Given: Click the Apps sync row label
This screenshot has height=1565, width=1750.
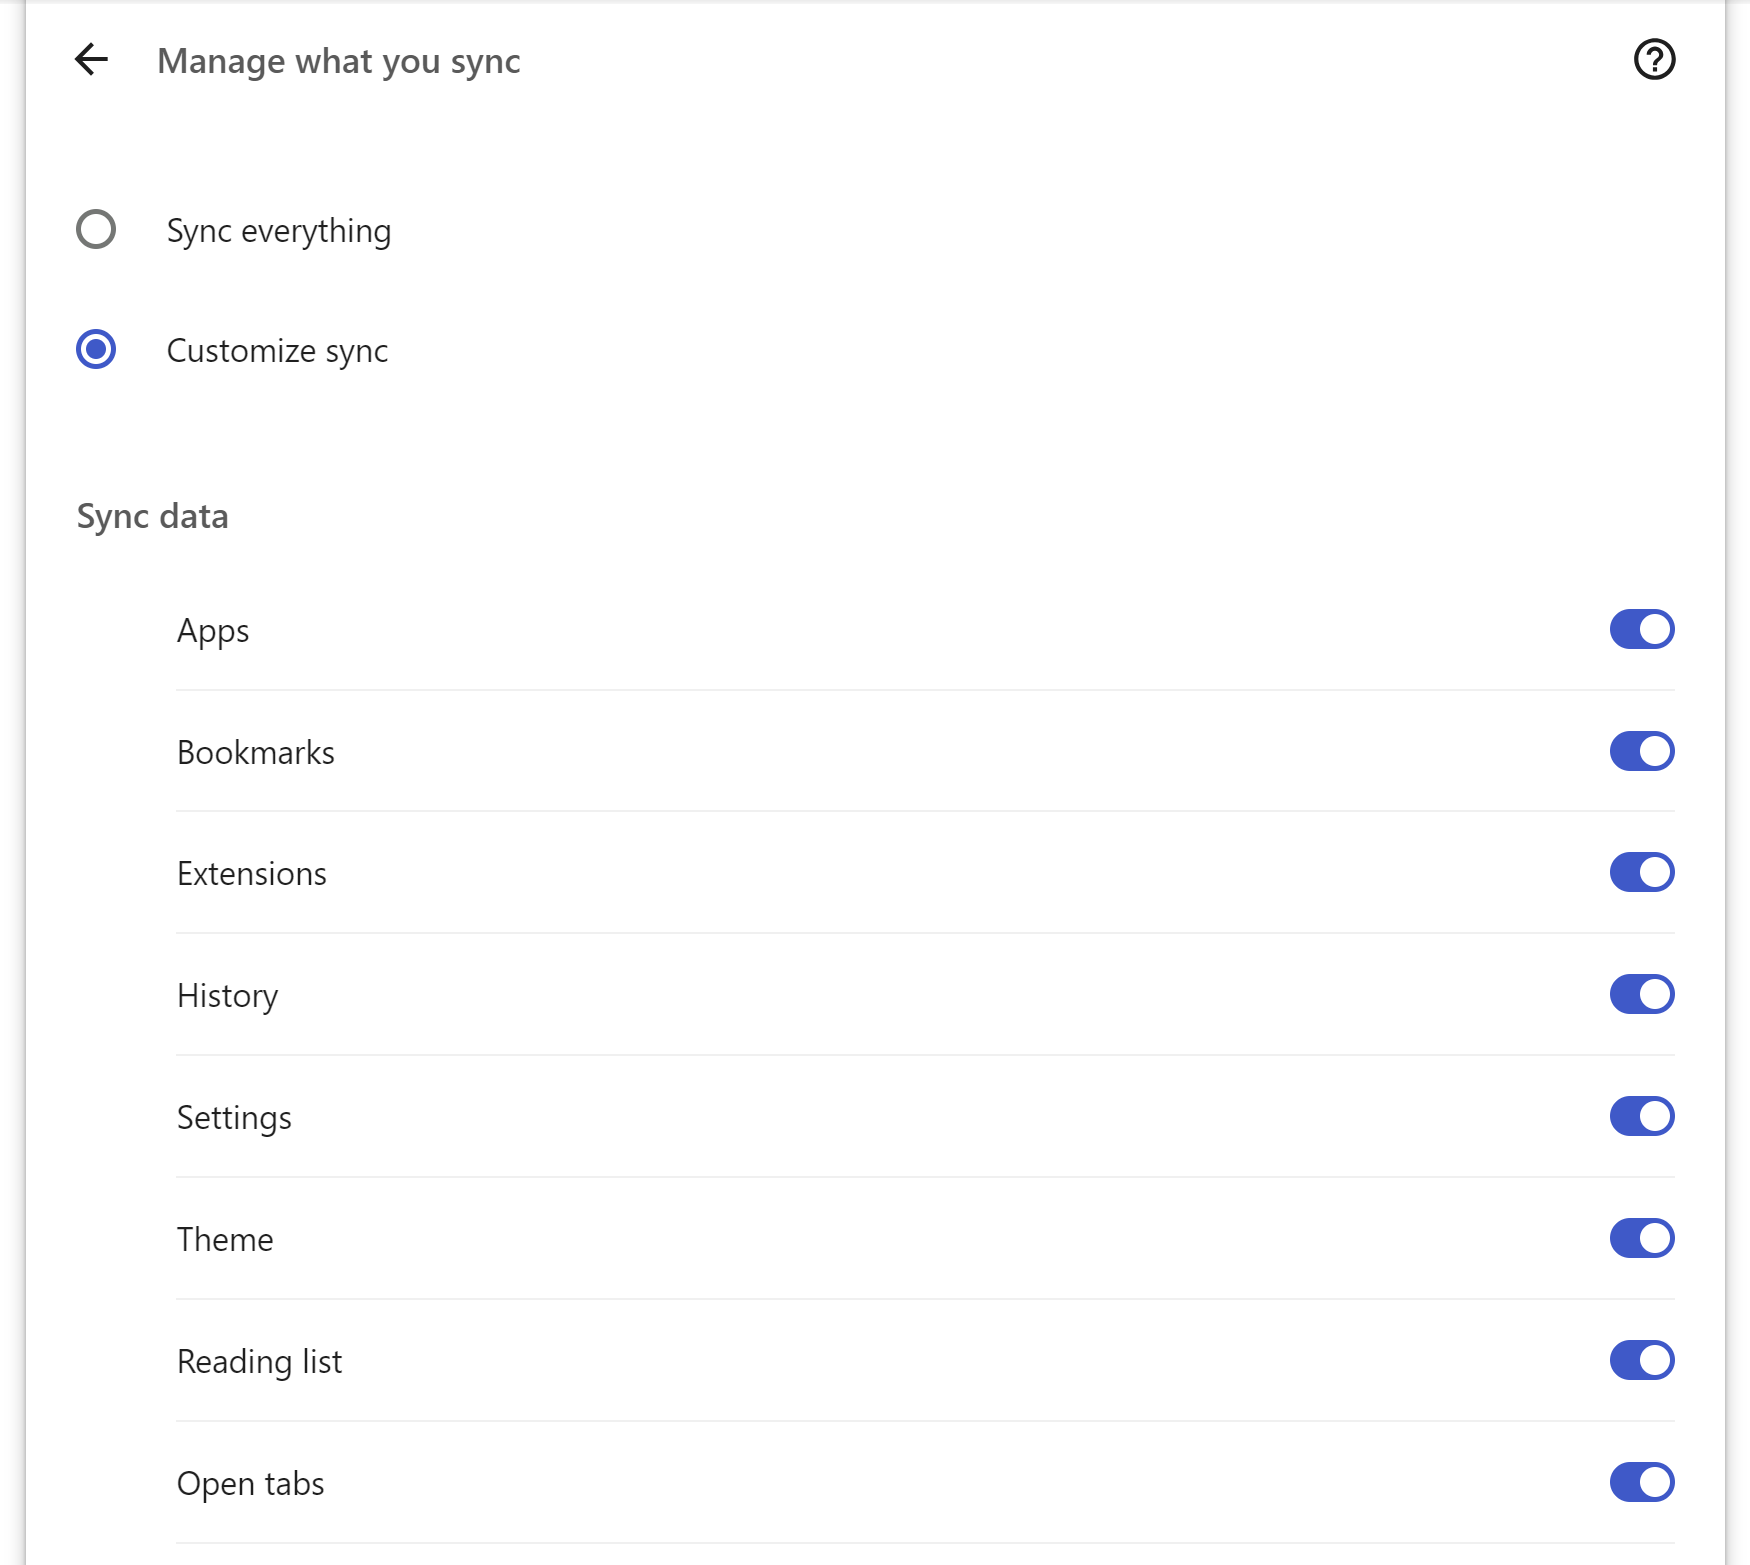Looking at the screenshot, I should [213, 630].
